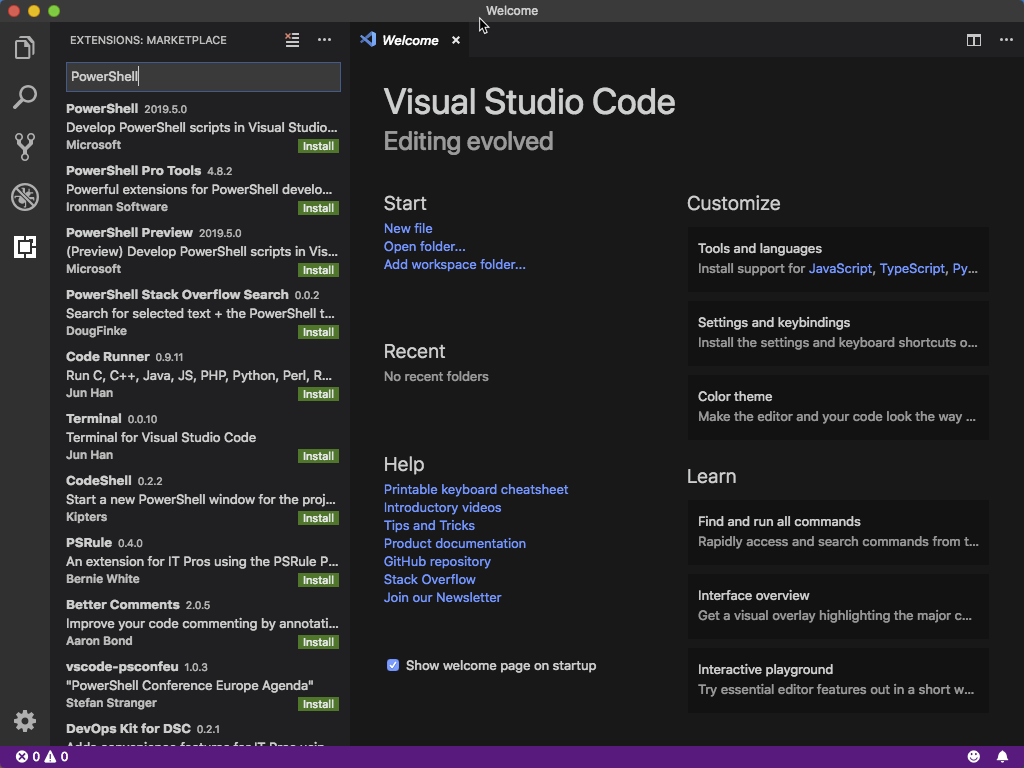Open the Printable keyboard cheatsheet link

[x=475, y=489]
